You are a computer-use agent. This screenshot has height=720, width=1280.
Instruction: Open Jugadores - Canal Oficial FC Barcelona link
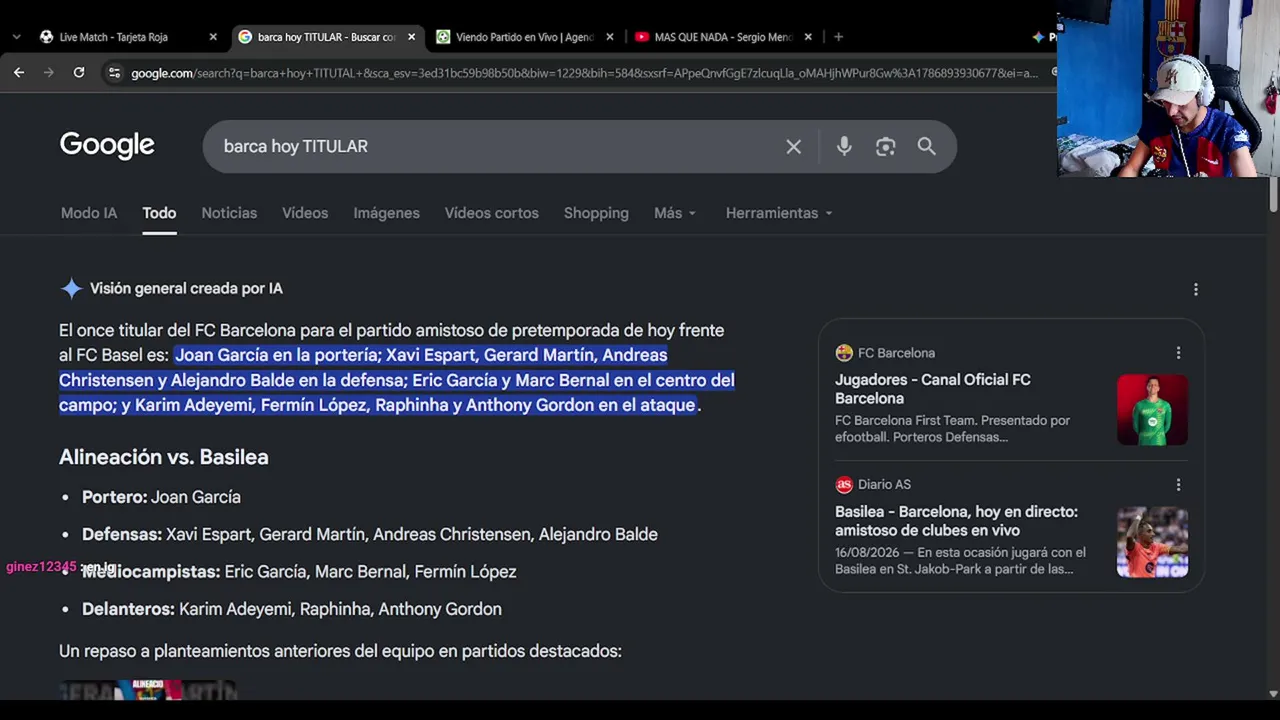[933, 389]
